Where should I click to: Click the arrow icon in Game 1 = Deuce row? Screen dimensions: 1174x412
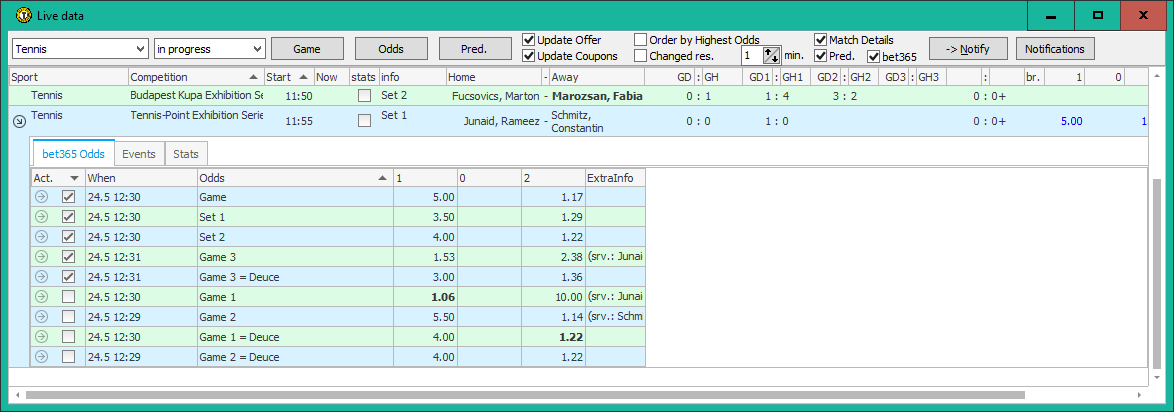(x=42, y=337)
